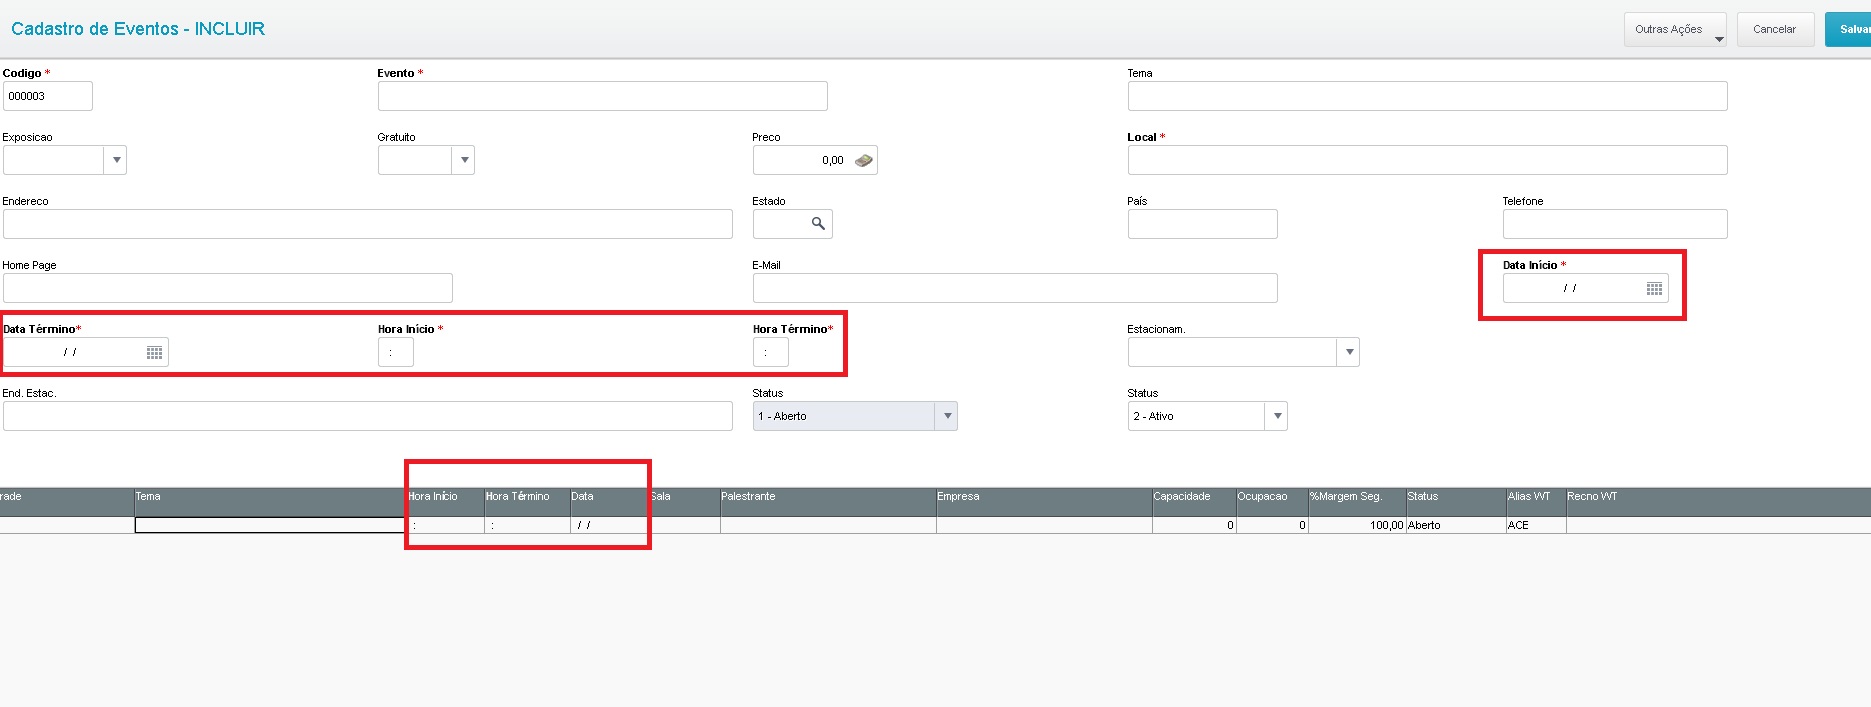This screenshot has height=707, width=1871.
Task: Open calculator icon in Preco field
Action: click(x=864, y=160)
